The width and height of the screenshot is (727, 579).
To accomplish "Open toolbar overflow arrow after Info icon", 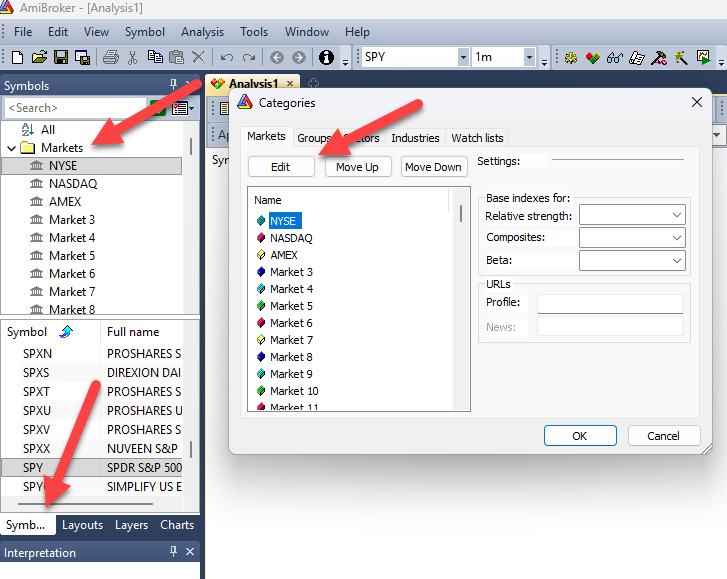I will pyautogui.click(x=345, y=62).
